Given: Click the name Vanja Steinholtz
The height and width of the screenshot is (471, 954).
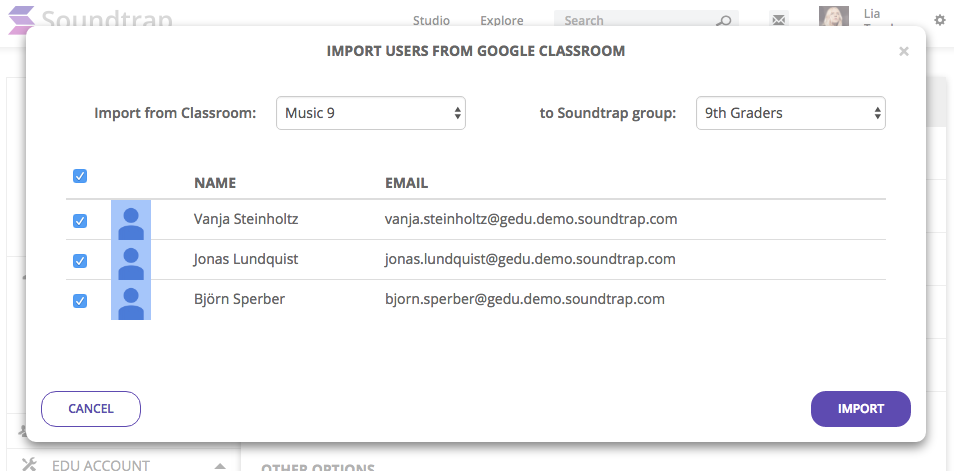Looking at the screenshot, I should tap(246, 219).
